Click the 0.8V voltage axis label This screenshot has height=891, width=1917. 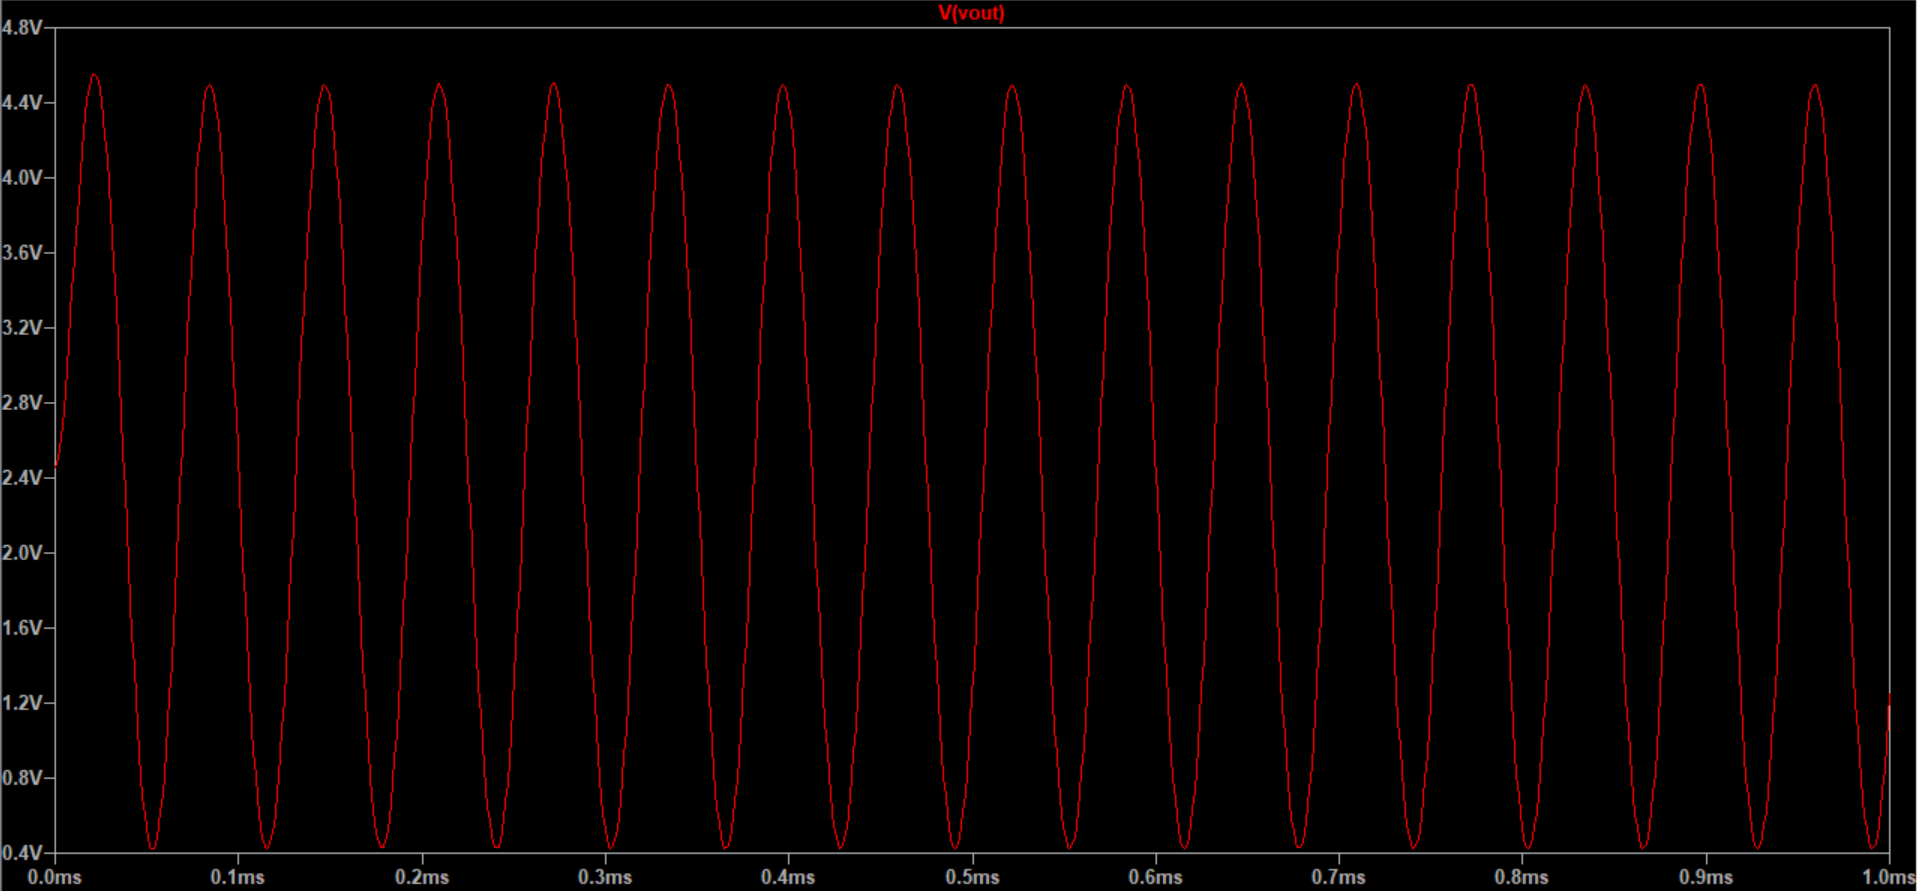[x=22, y=778]
